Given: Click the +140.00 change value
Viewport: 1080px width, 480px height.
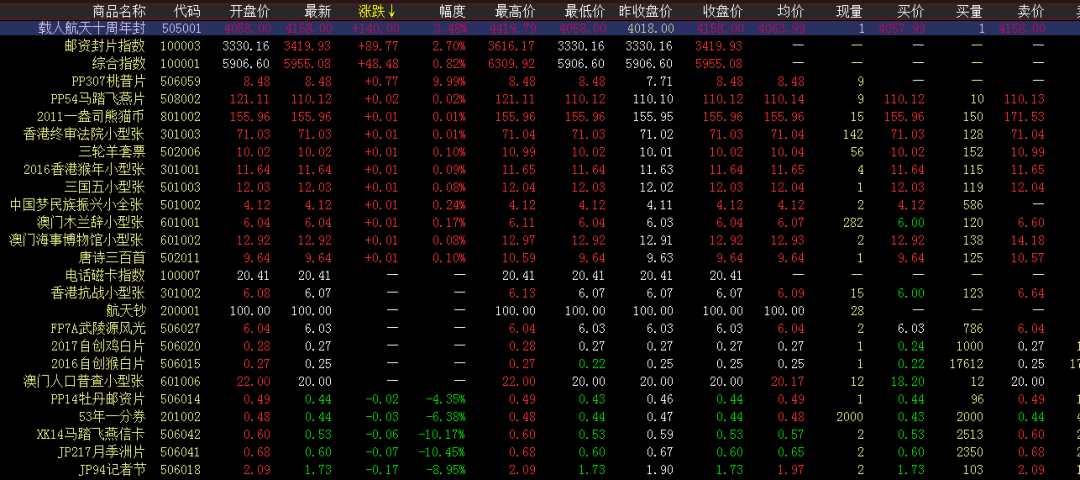Looking at the screenshot, I should pyautogui.click(x=375, y=28).
